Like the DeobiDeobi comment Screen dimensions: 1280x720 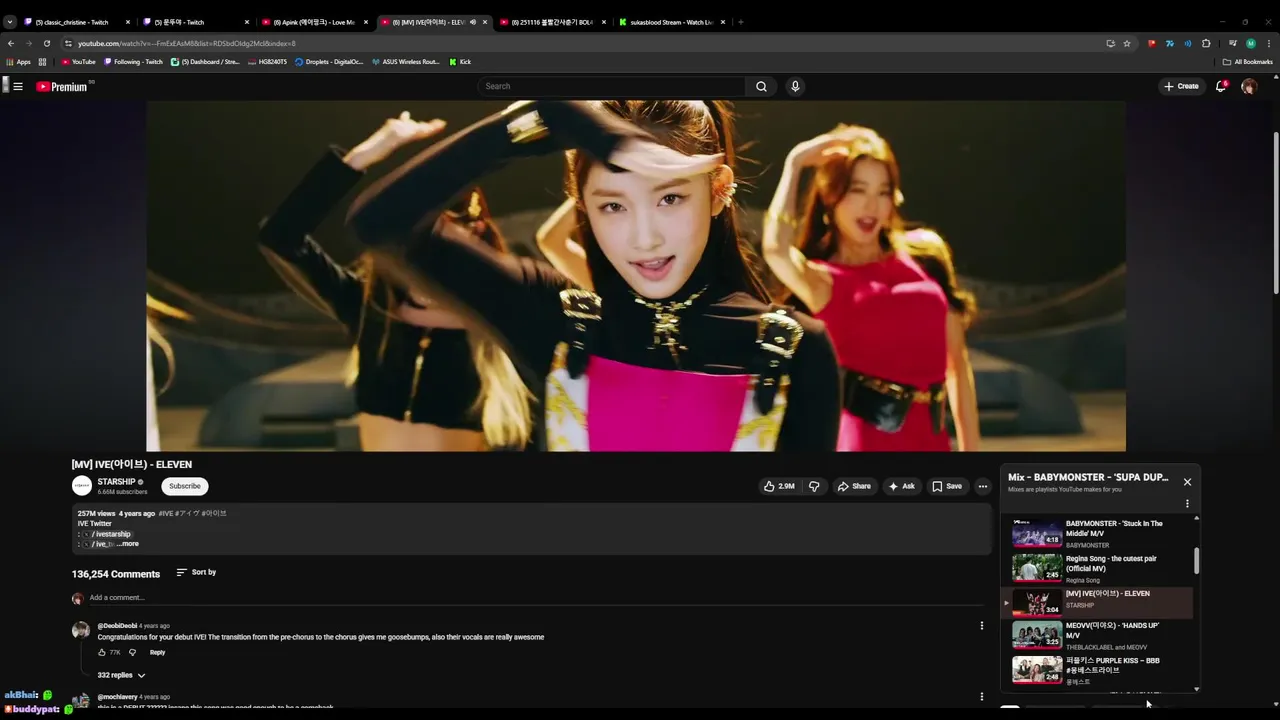[102, 652]
